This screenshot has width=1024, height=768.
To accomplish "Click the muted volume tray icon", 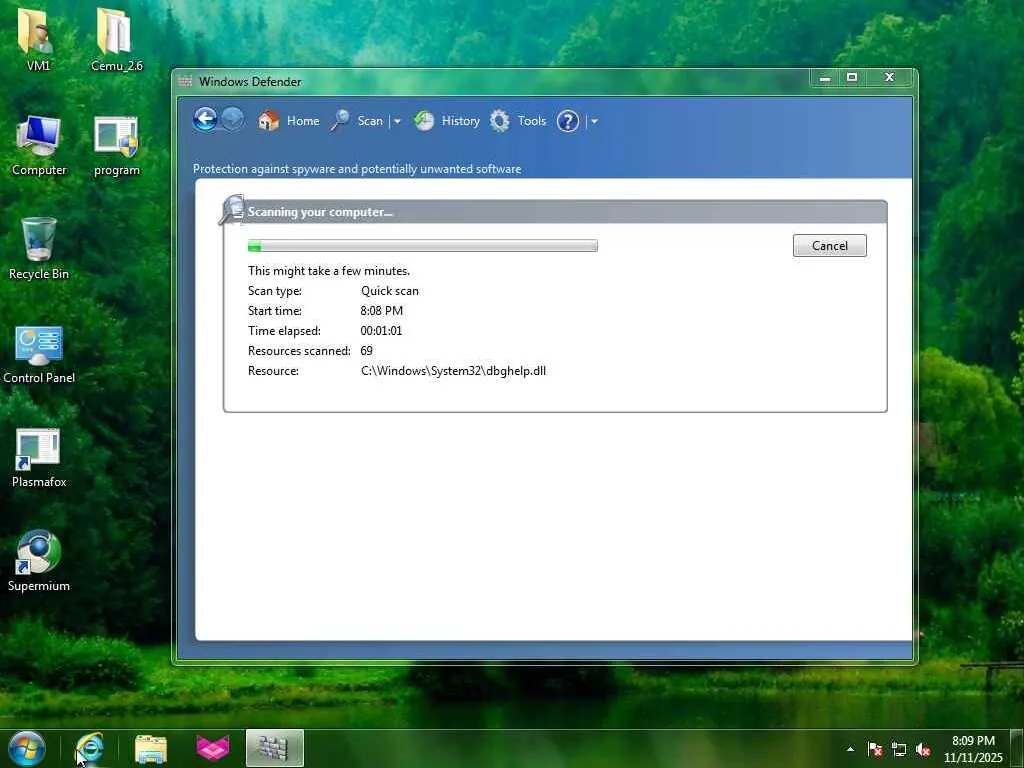I will point(923,749).
